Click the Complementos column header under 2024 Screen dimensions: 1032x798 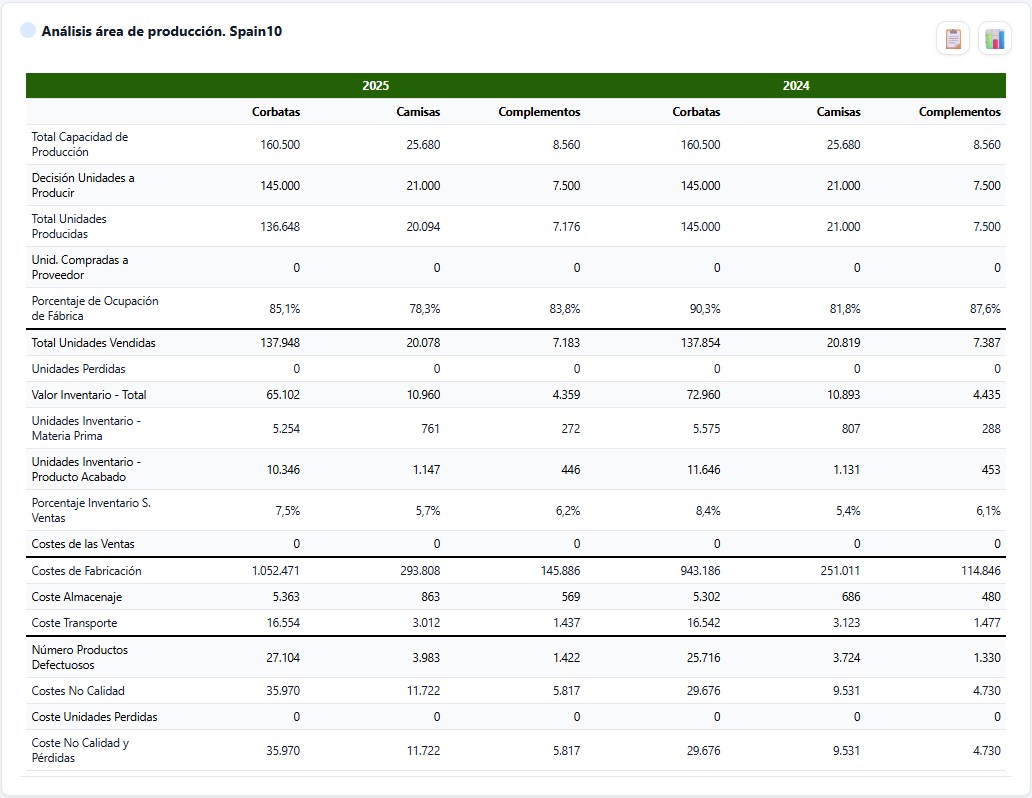[960, 112]
